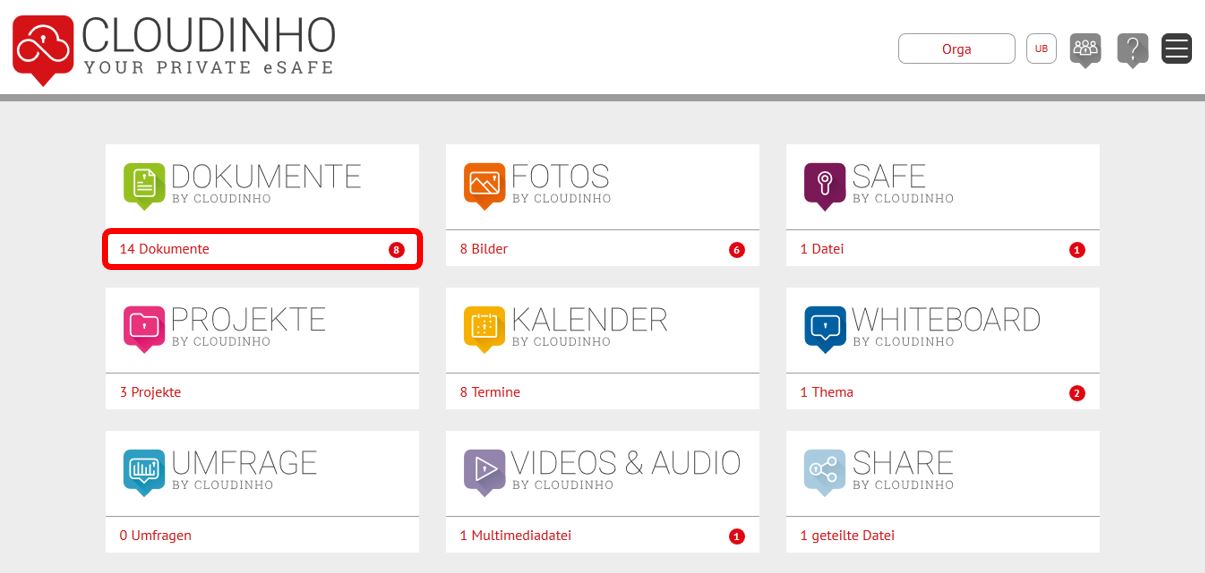Click the YOUR PRIVATE eSAFE tagline

tap(209, 68)
